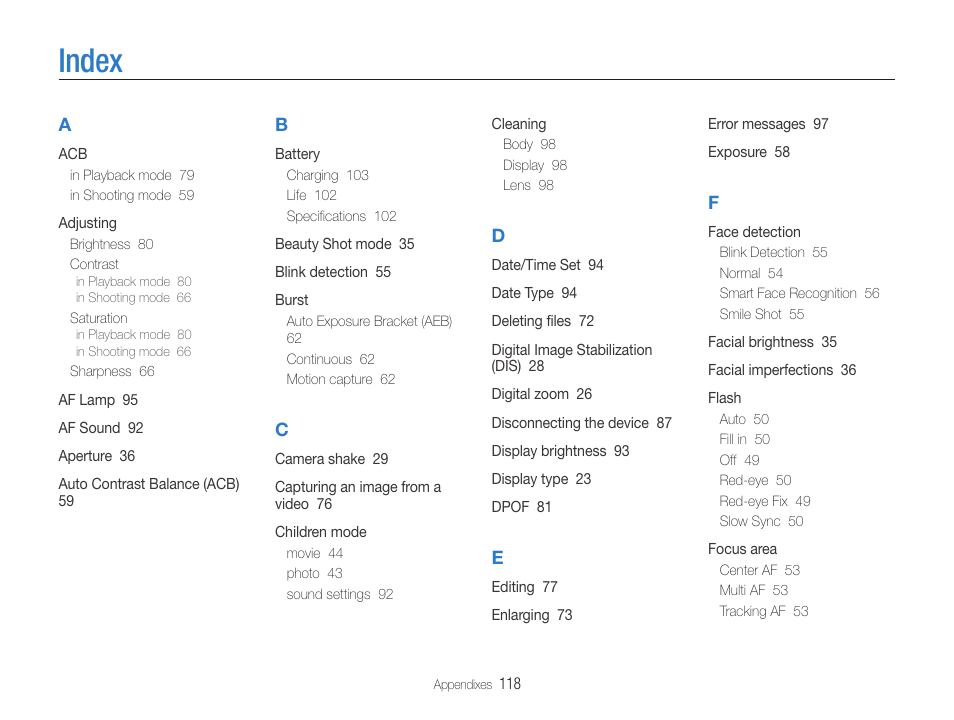The image size is (954, 720).
Task: Click 'Disconnecting the device 87' entry
Action: click(582, 423)
